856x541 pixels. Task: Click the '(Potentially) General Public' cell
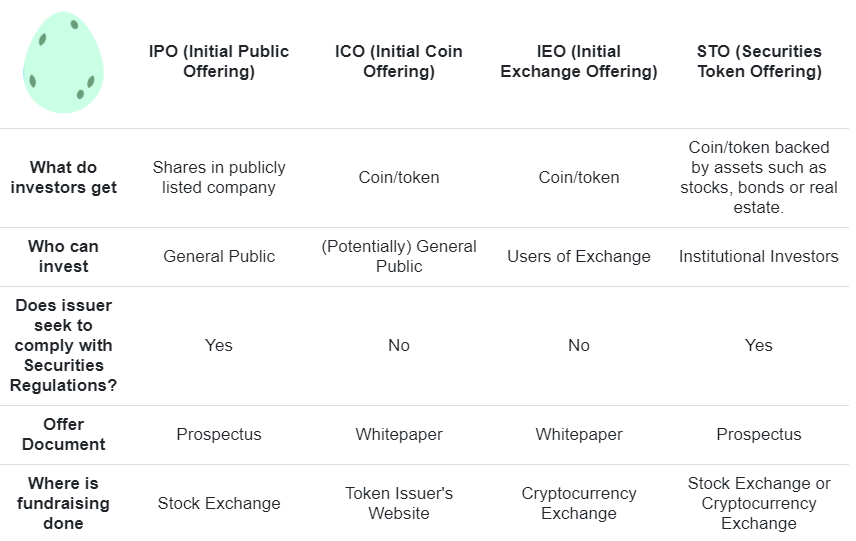pyautogui.click(x=399, y=257)
